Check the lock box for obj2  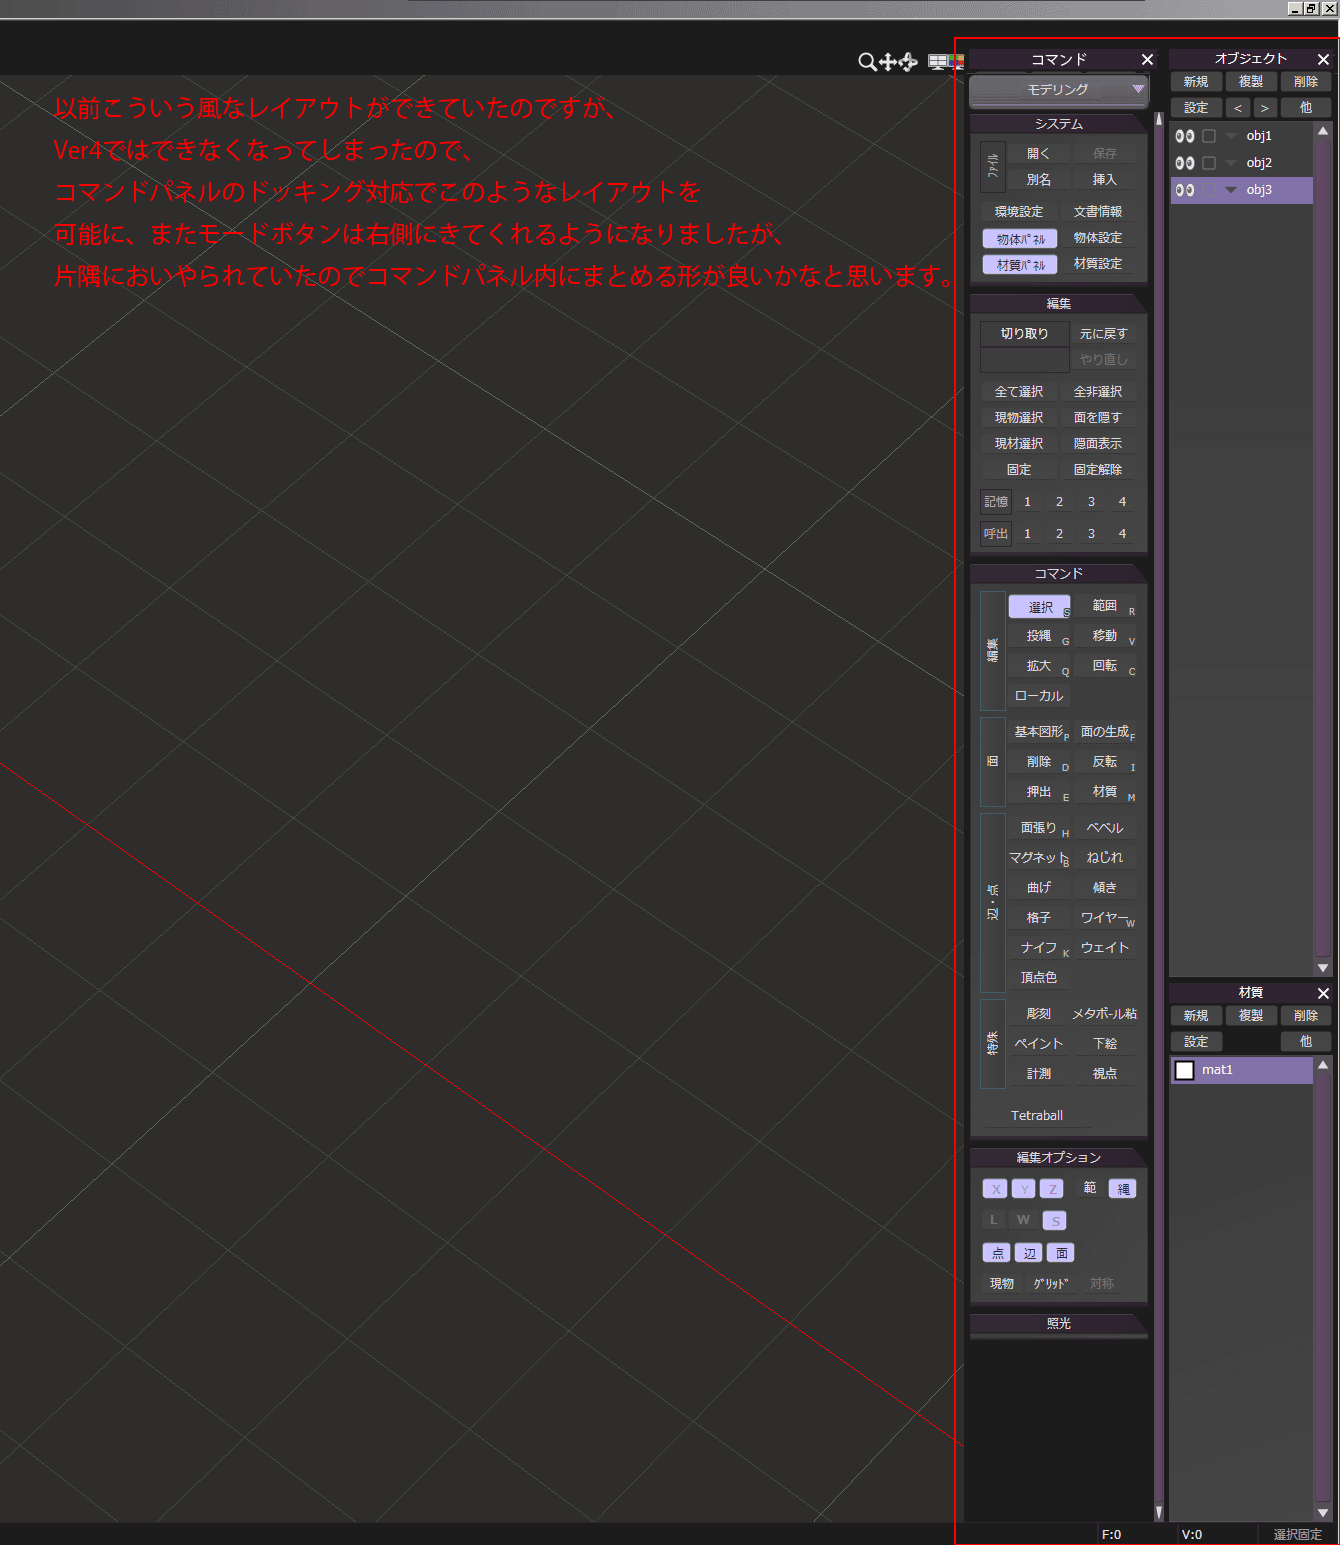pos(1209,163)
